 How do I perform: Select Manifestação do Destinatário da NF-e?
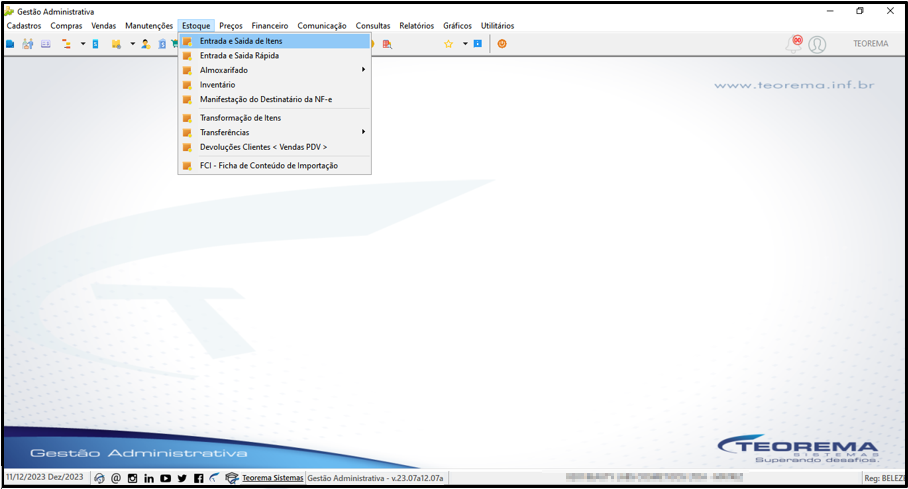tap(274, 99)
